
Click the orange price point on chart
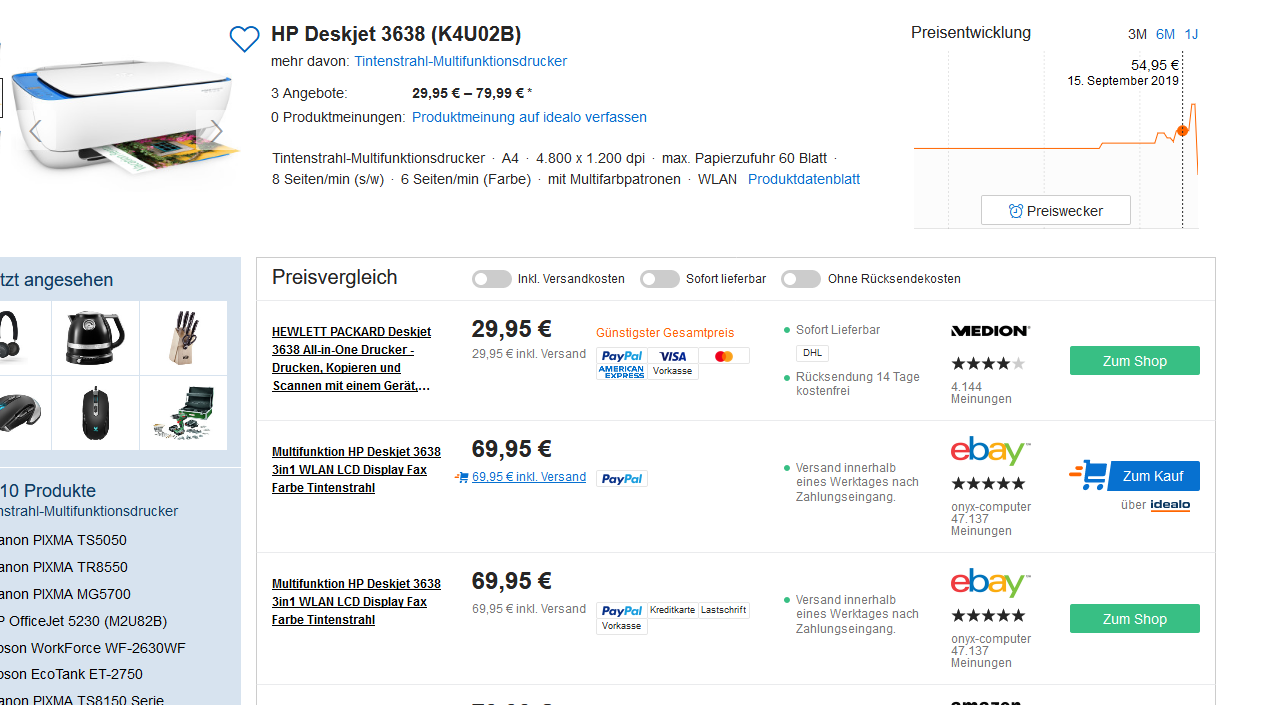[1182, 131]
